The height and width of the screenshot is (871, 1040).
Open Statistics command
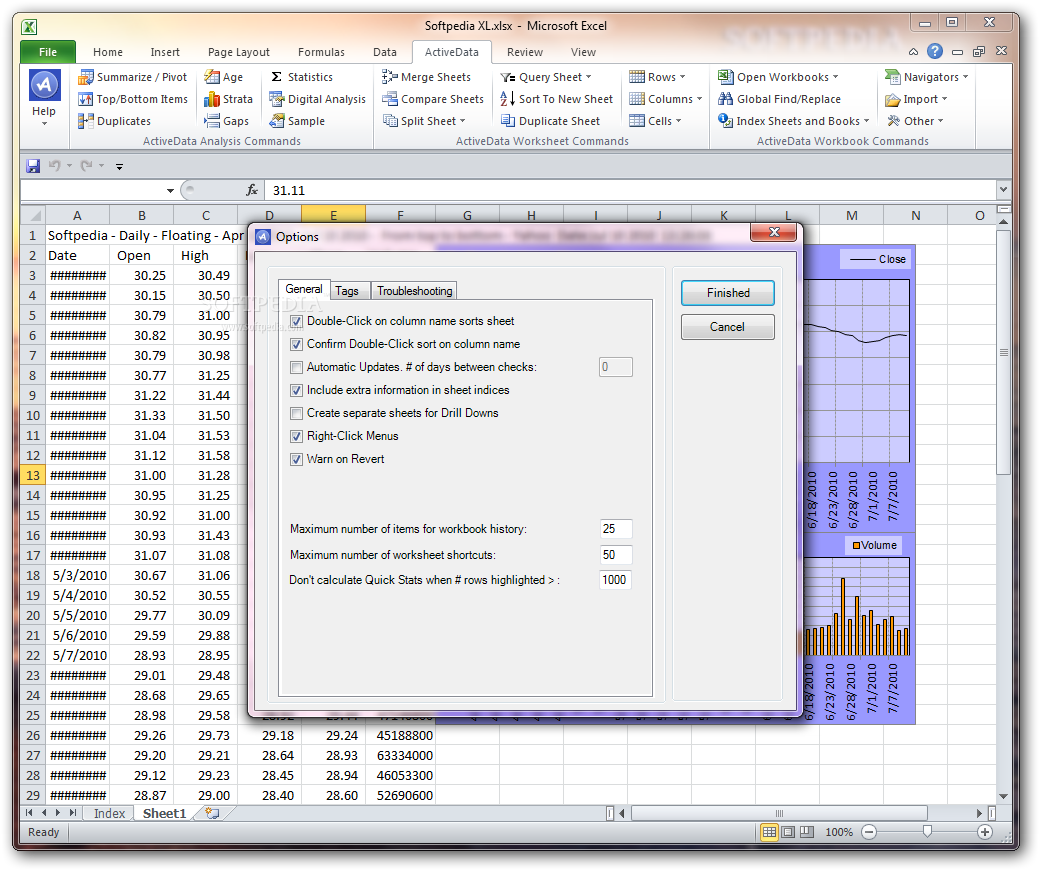pos(301,77)
